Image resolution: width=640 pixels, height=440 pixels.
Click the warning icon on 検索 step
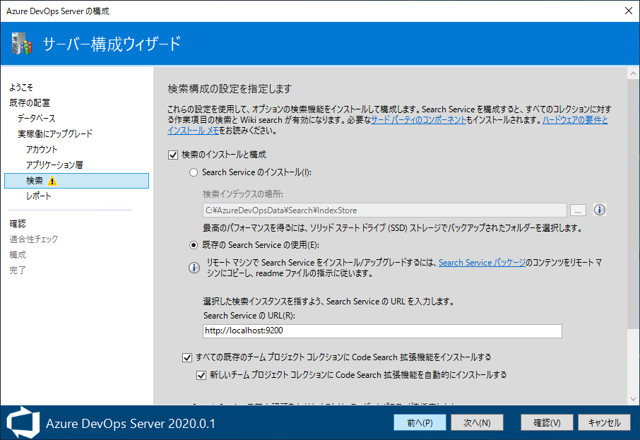point(52,181)
